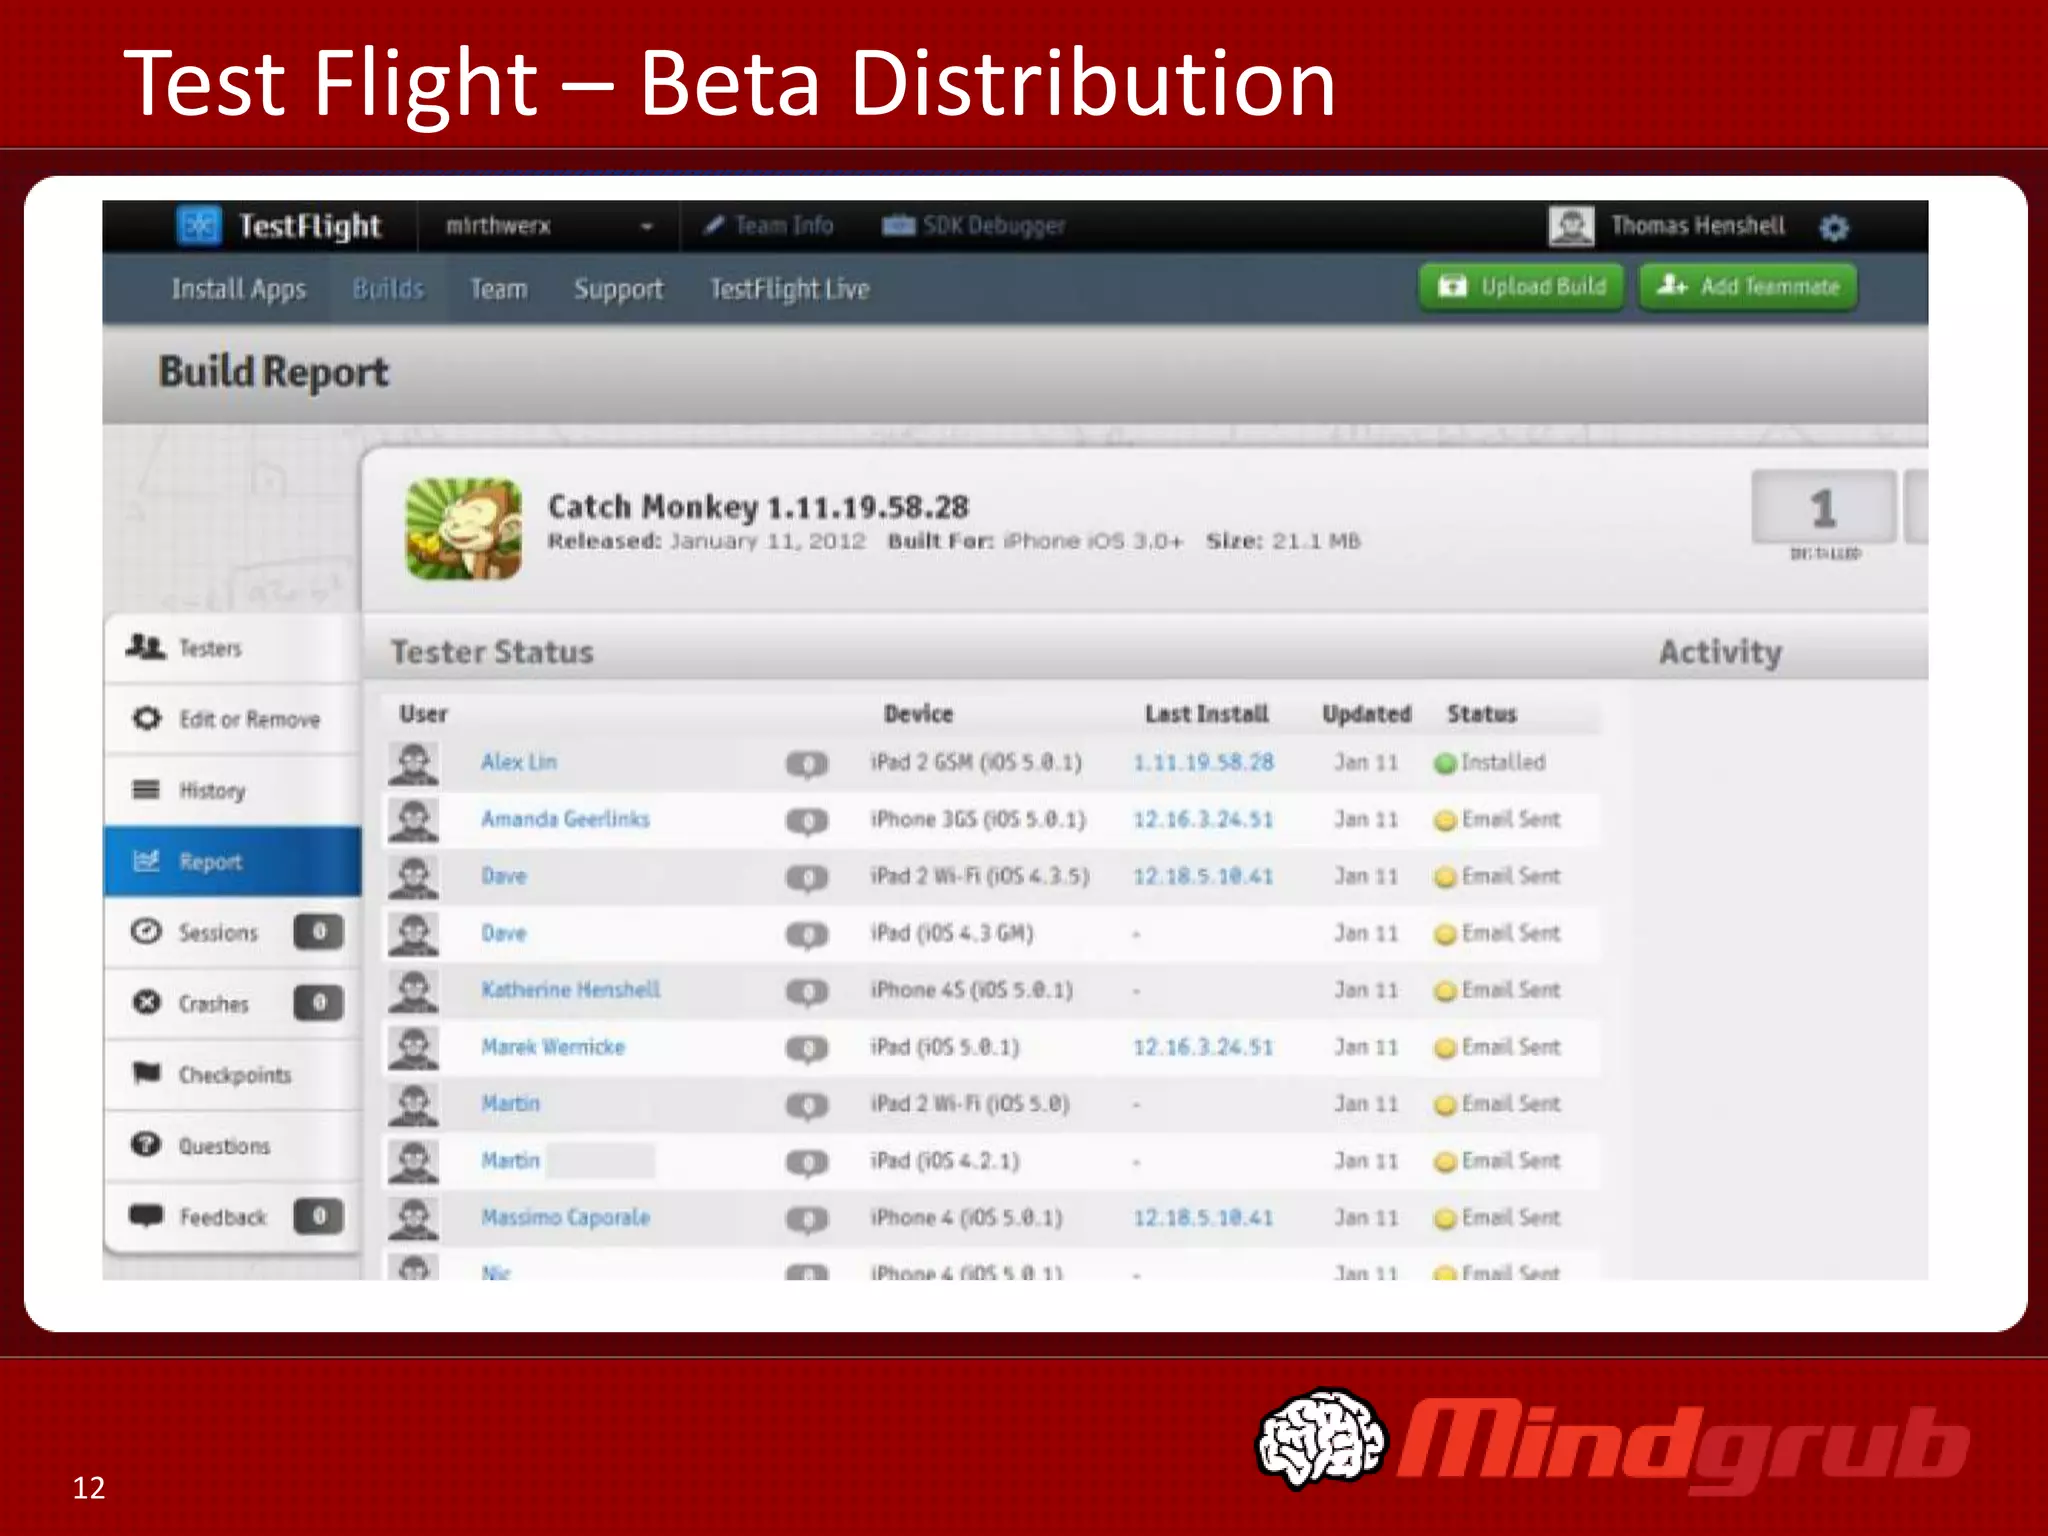This screenshot has width=2048, height=1536.
Task: Click the TestFlight logo icon
Action: coord(198,226)
